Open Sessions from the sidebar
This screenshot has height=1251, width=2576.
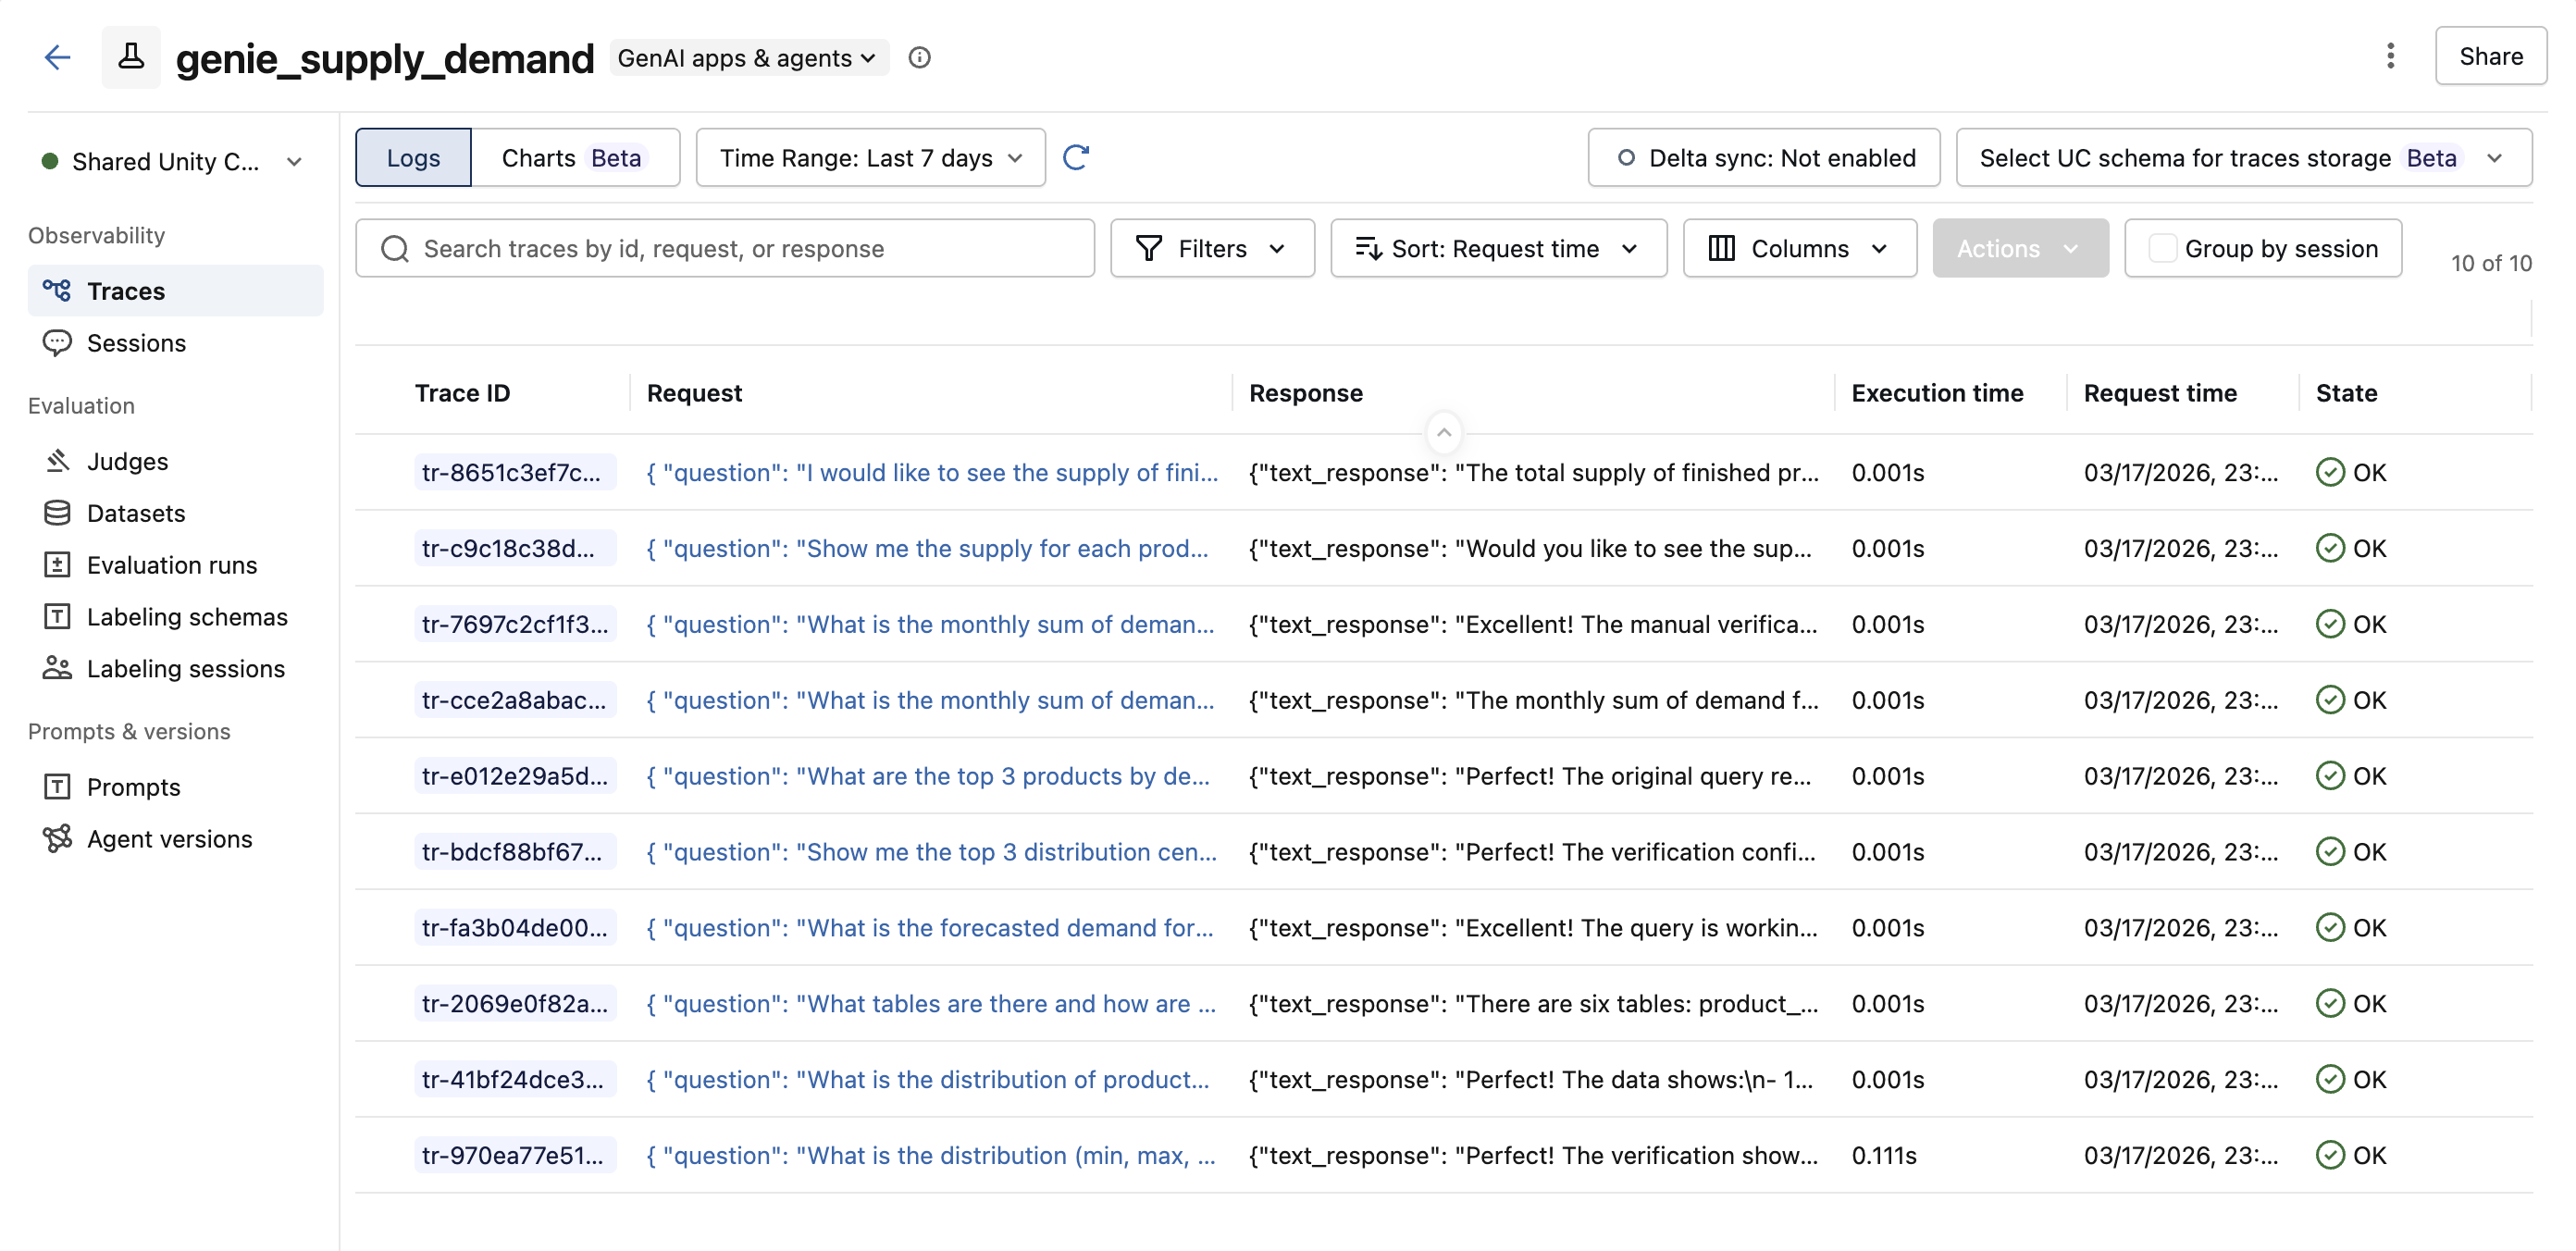pos(135,343)
